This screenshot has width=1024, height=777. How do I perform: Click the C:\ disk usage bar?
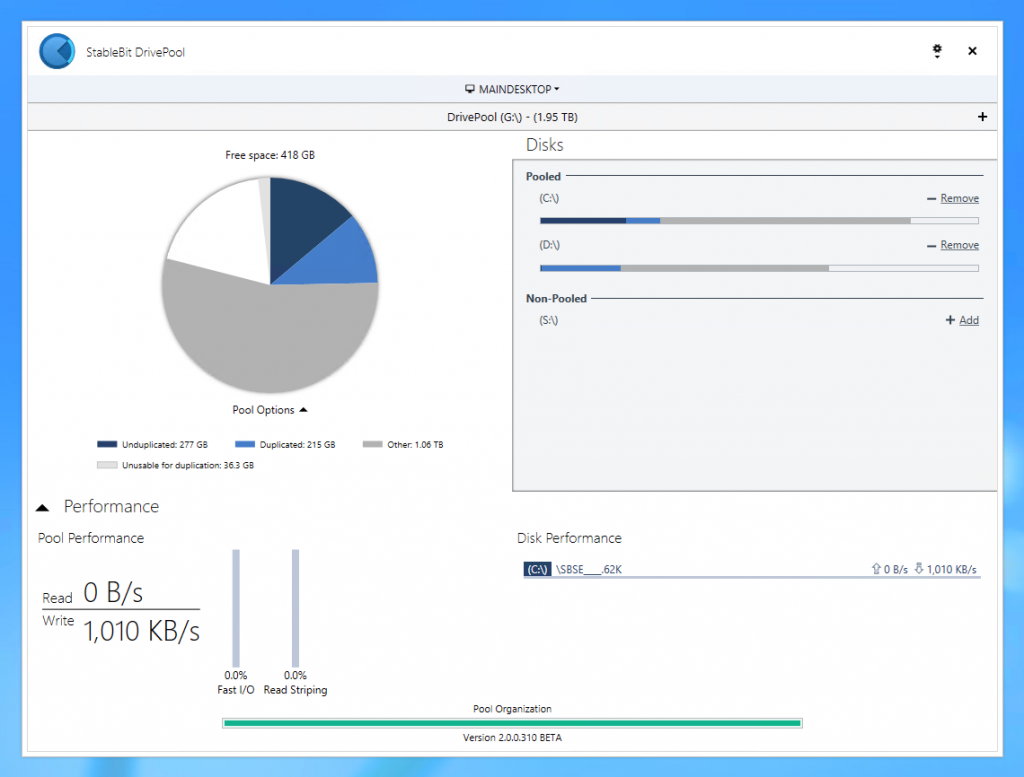tap(759, 221)
